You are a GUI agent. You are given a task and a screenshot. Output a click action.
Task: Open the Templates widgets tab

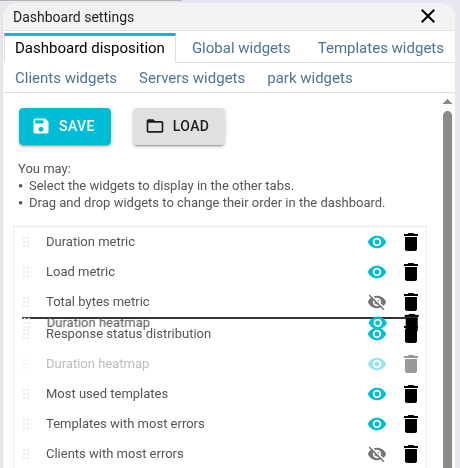pyautogui.click(x=381, y=48)
